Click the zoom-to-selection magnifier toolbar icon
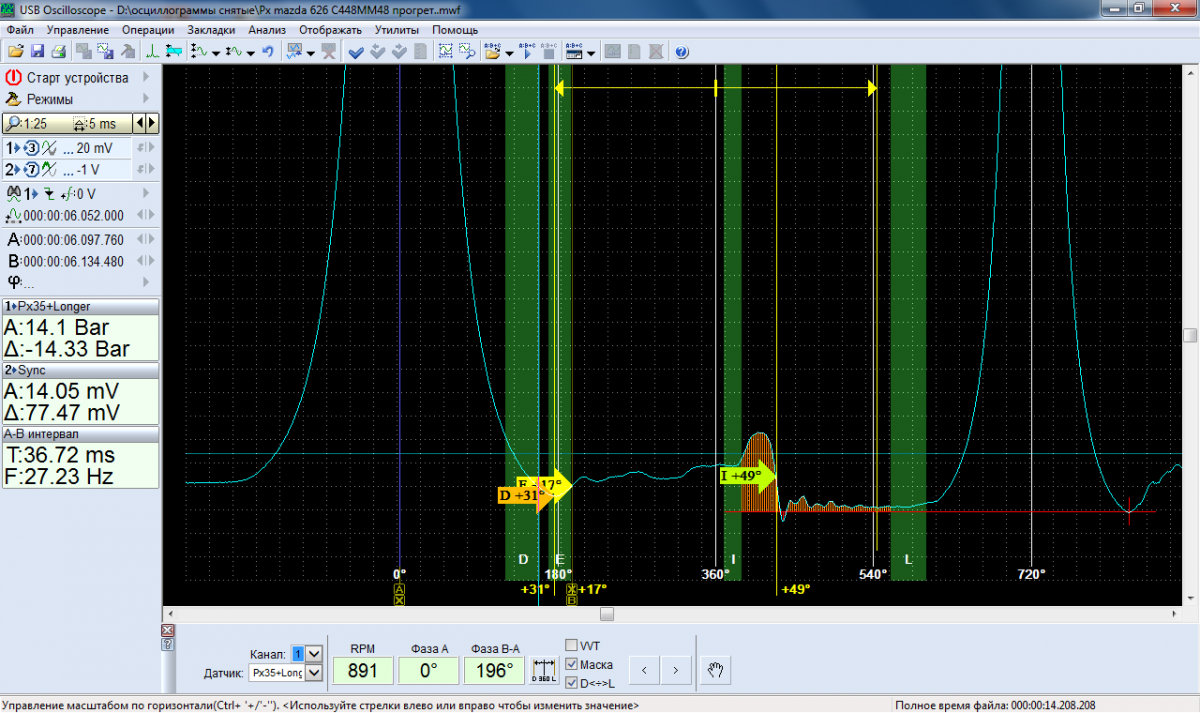 coord(467,51)
